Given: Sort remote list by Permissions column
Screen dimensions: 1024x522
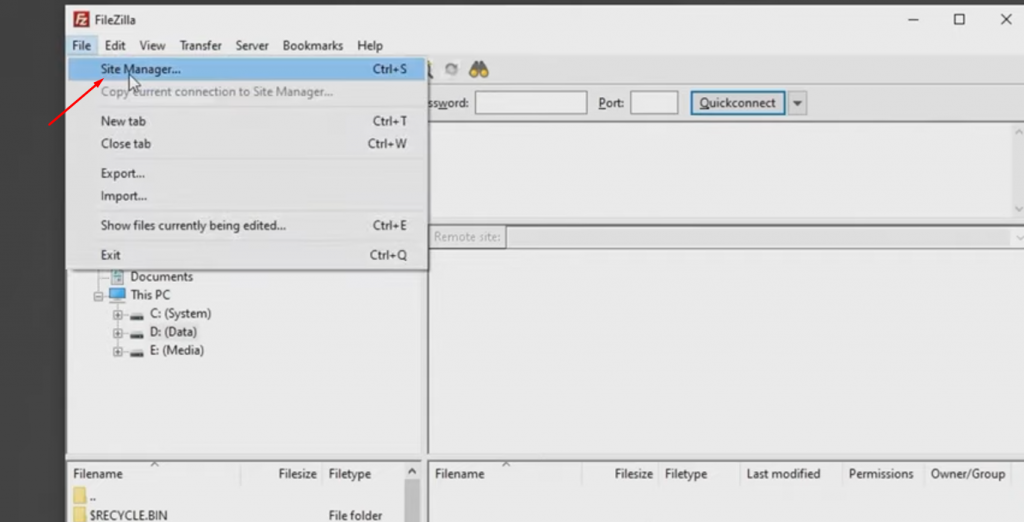Looking at the screenshot, I should pyautogui.click(x=882, y=474).
